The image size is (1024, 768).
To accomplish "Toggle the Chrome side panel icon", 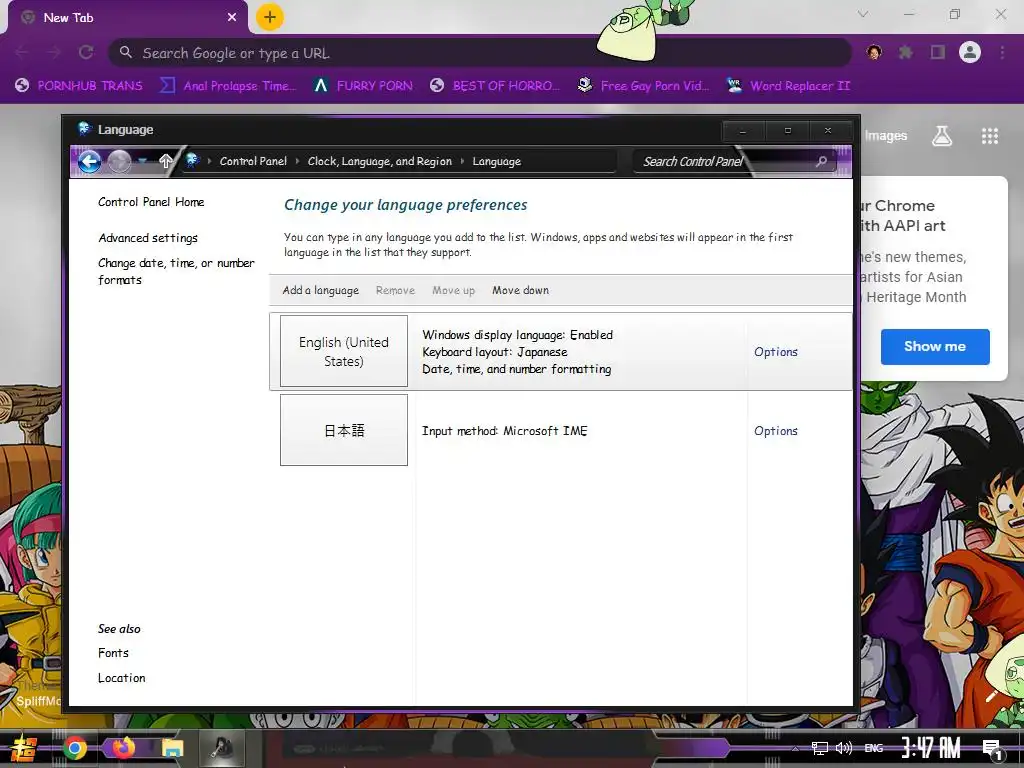I will pos(938,52).
